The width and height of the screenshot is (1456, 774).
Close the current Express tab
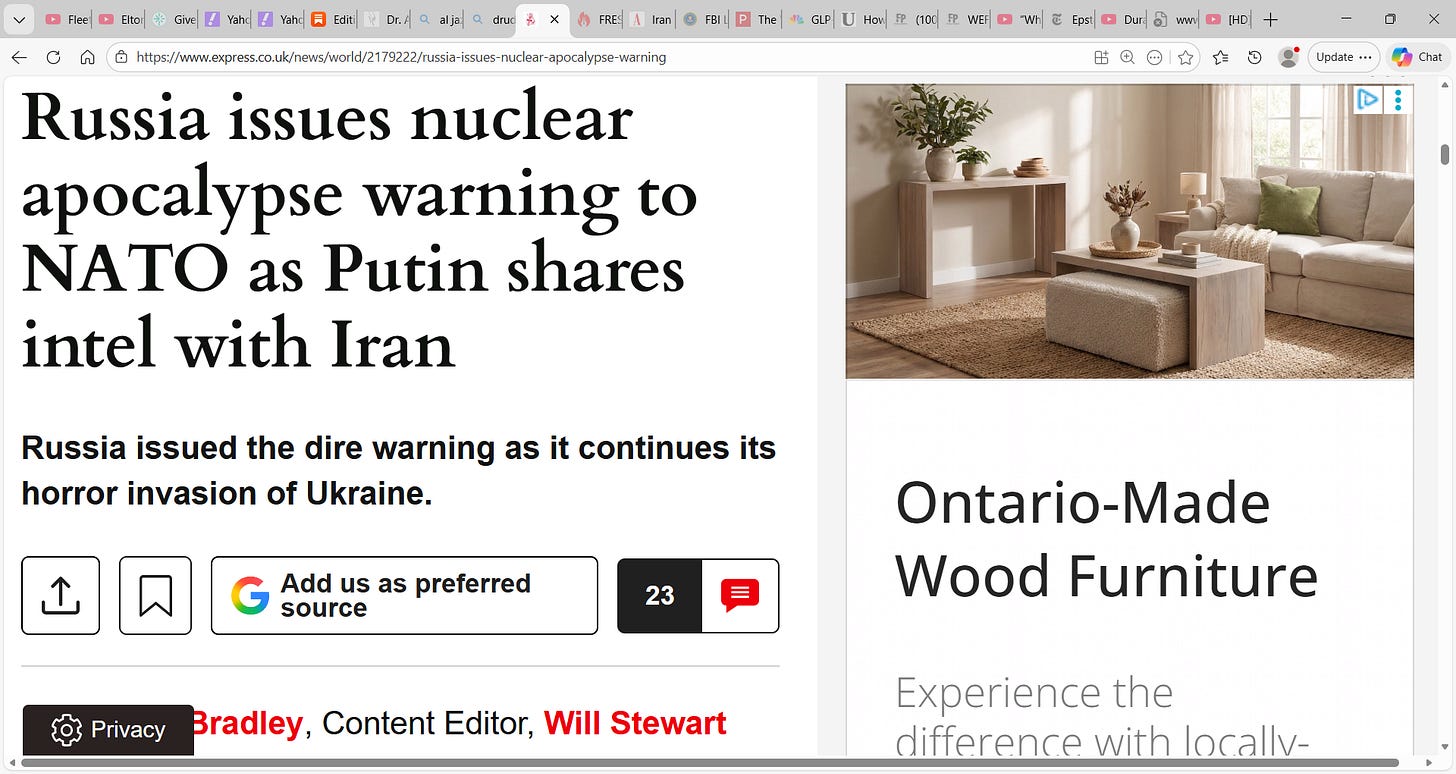tap(554, 19)
